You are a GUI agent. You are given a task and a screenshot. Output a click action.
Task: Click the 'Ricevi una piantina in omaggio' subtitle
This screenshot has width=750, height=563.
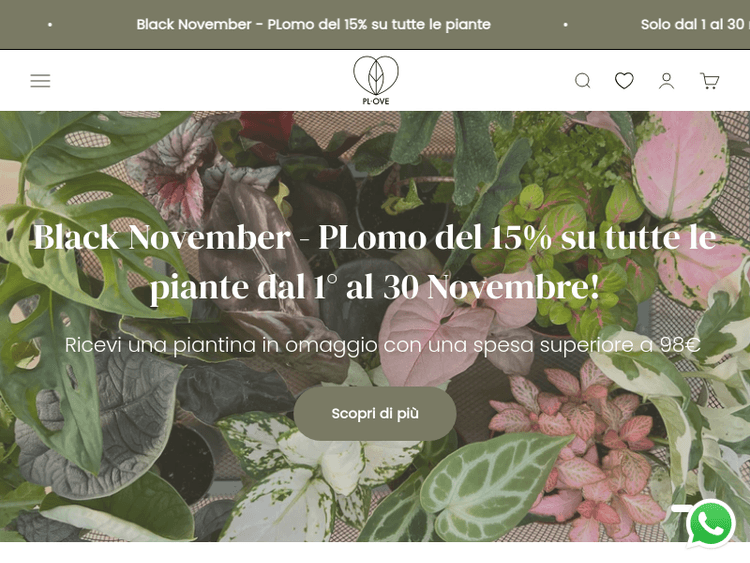(383, 345)
